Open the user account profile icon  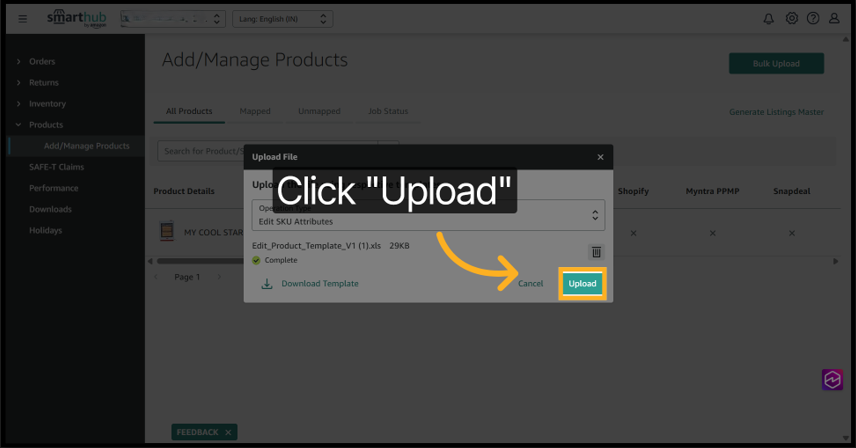(834, 18)
